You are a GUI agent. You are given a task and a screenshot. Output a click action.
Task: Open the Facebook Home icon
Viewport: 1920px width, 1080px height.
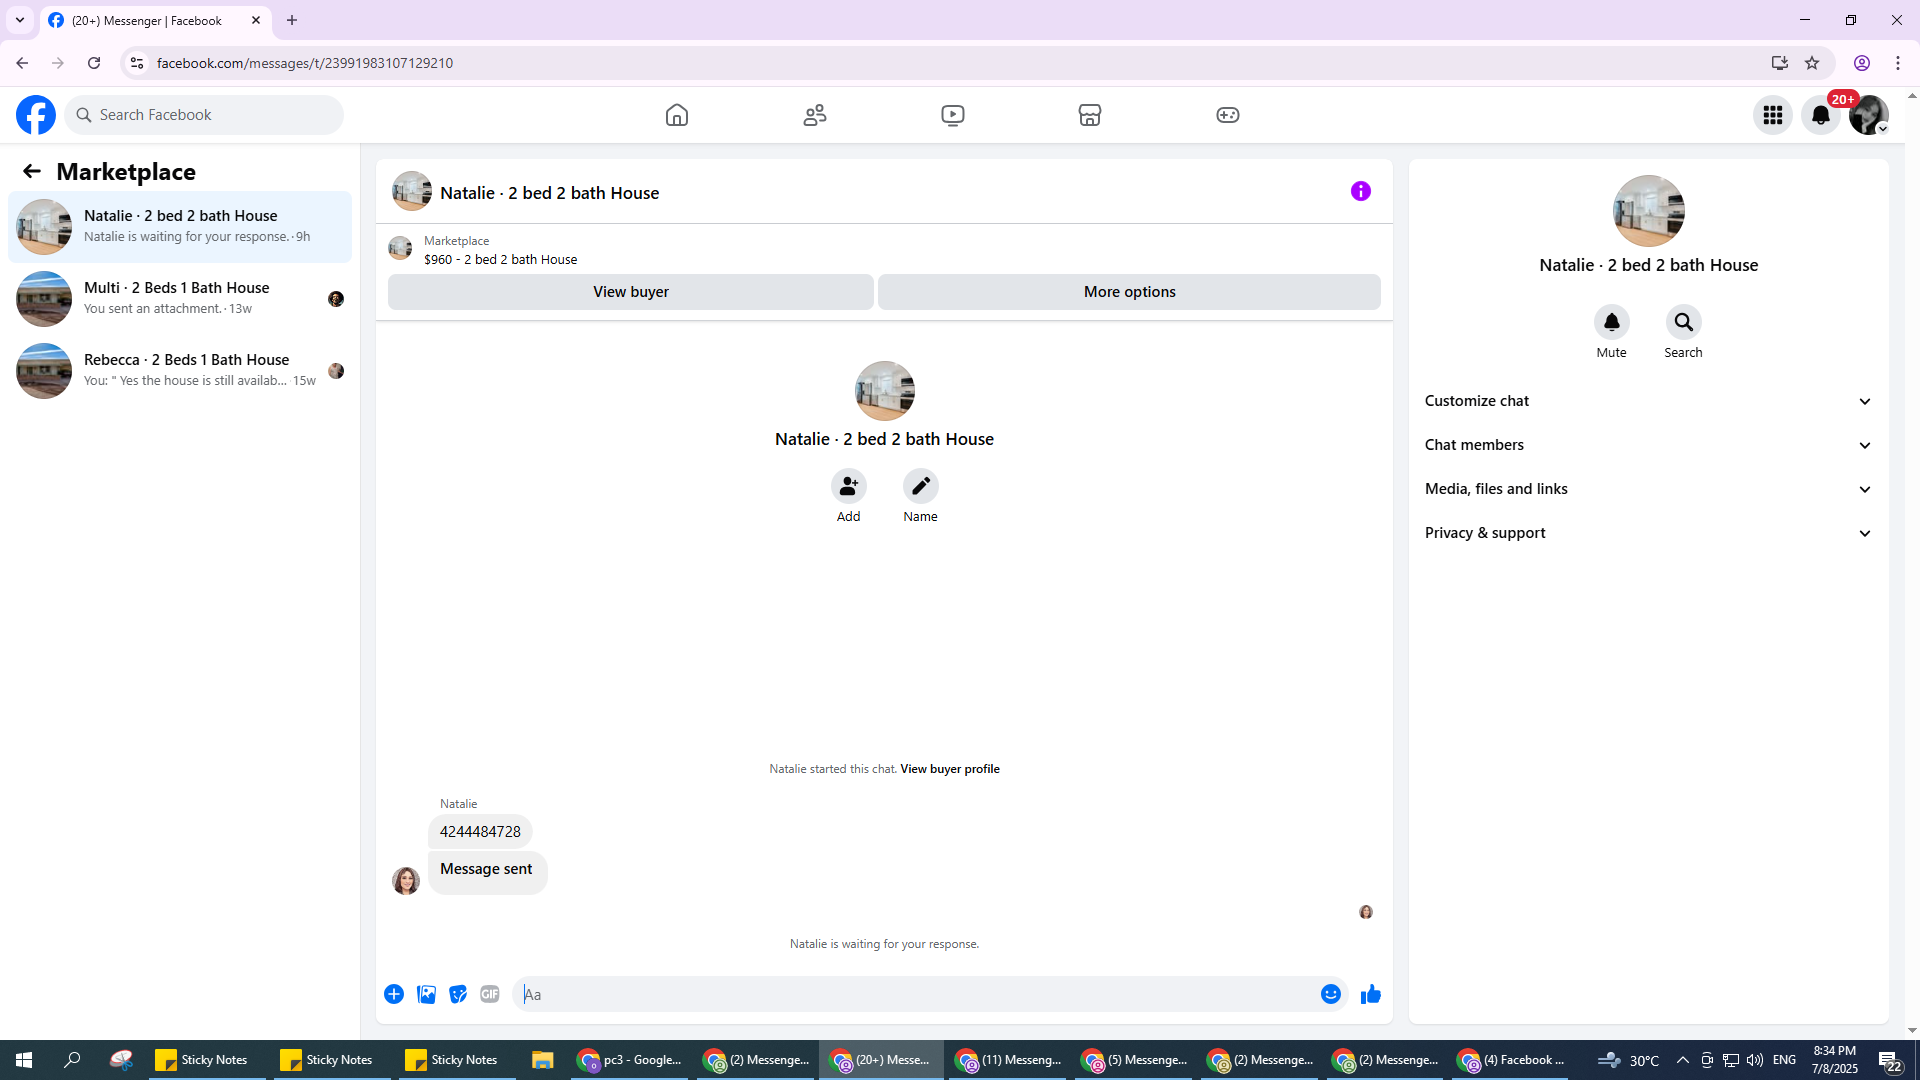[677, 115]
